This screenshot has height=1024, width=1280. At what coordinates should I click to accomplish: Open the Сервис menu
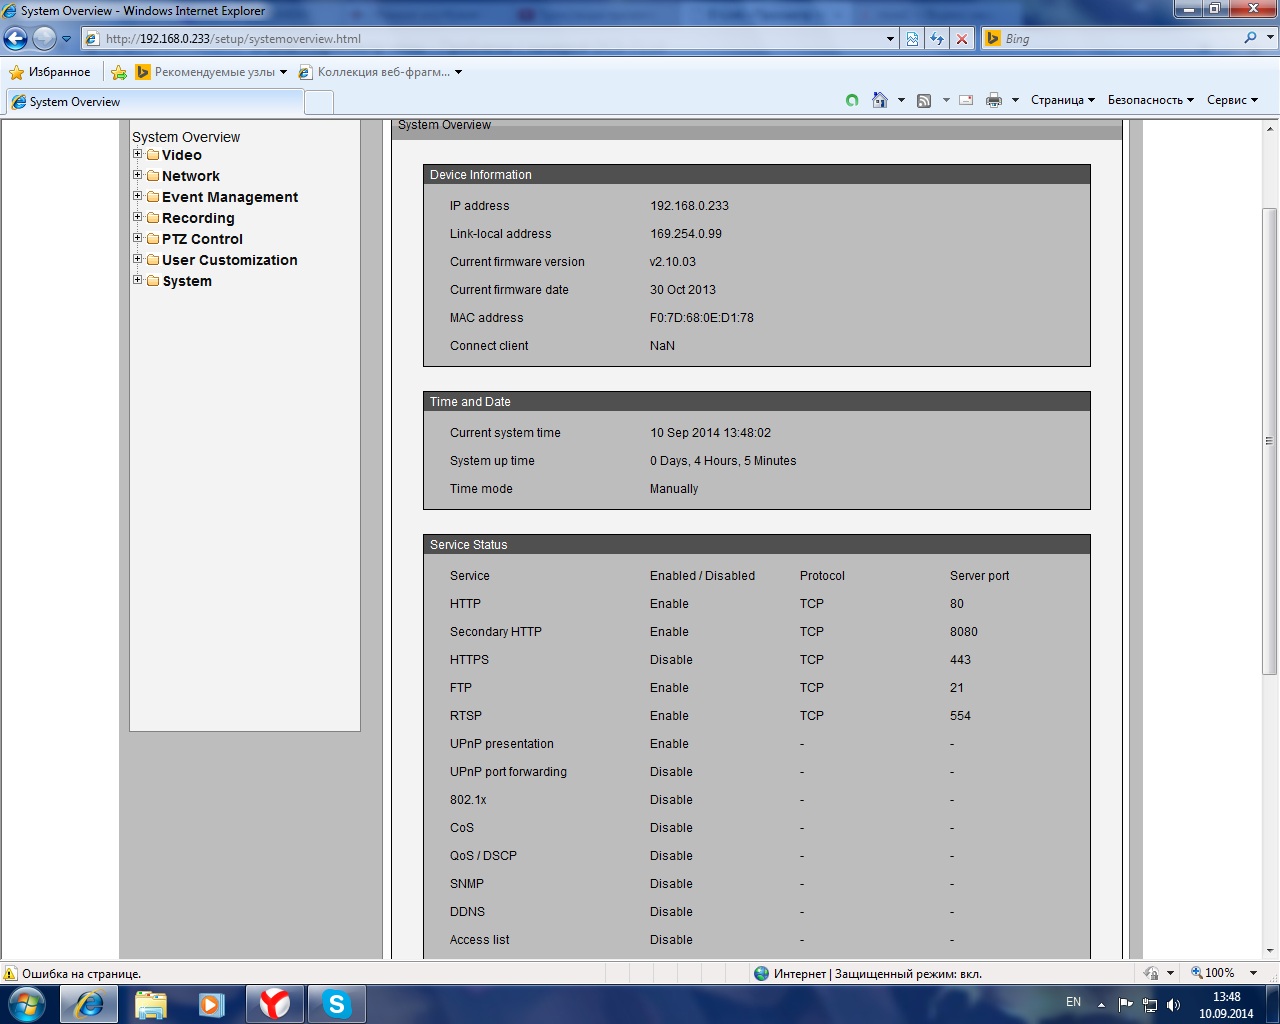tap(1231, 100)
